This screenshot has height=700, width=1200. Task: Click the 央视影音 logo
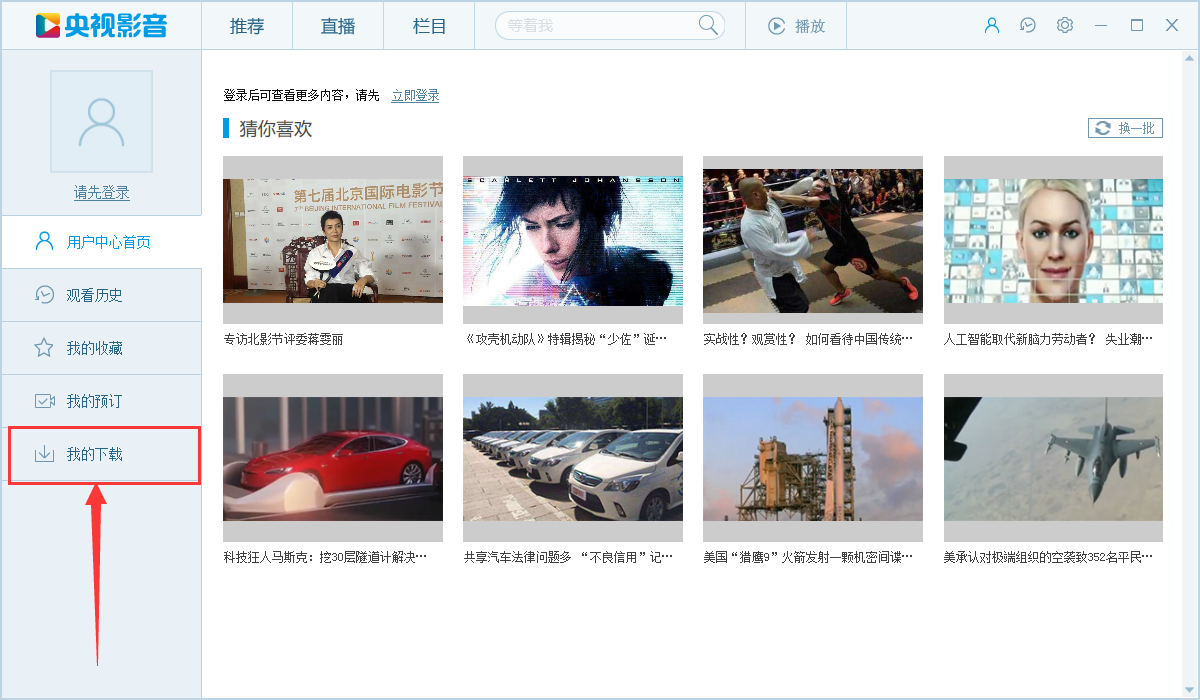100,25
